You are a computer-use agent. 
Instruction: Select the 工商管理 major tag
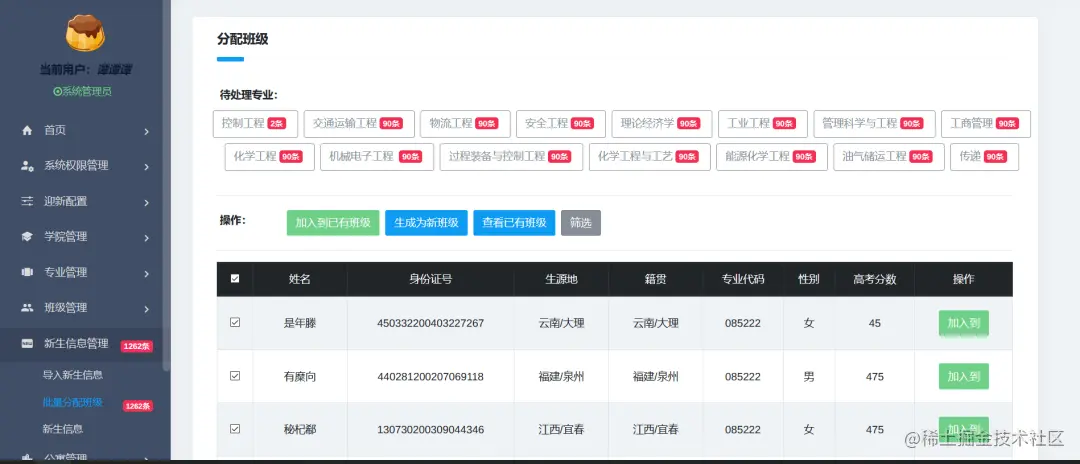986,124
